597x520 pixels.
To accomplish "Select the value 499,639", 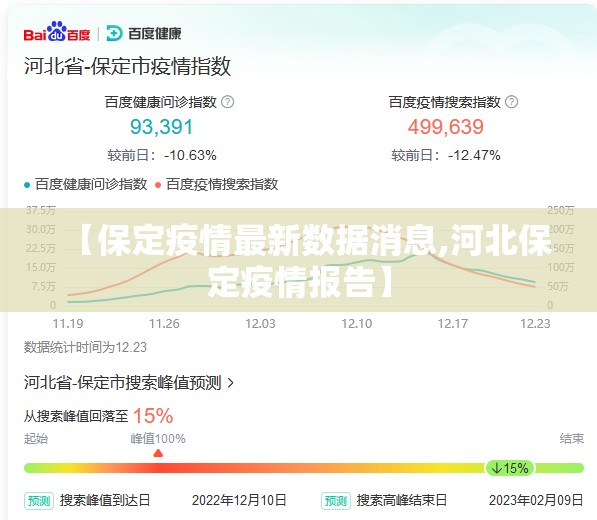I will click(446, 127).
